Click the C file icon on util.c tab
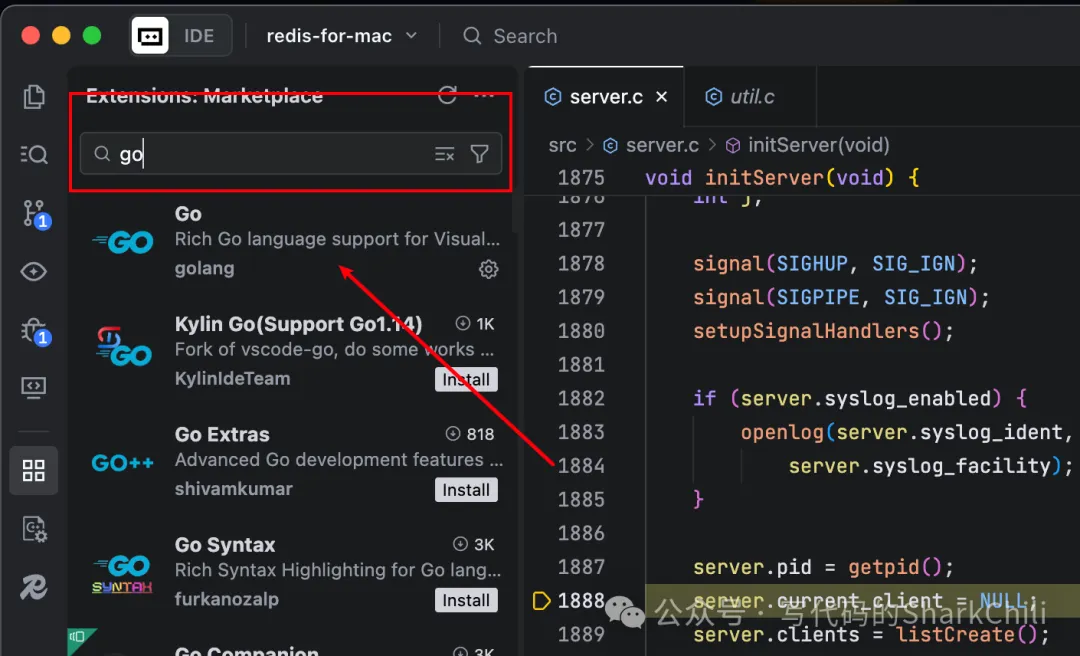Image resolution: width=1080 pixels, height=656 pixels. point(714,96)
